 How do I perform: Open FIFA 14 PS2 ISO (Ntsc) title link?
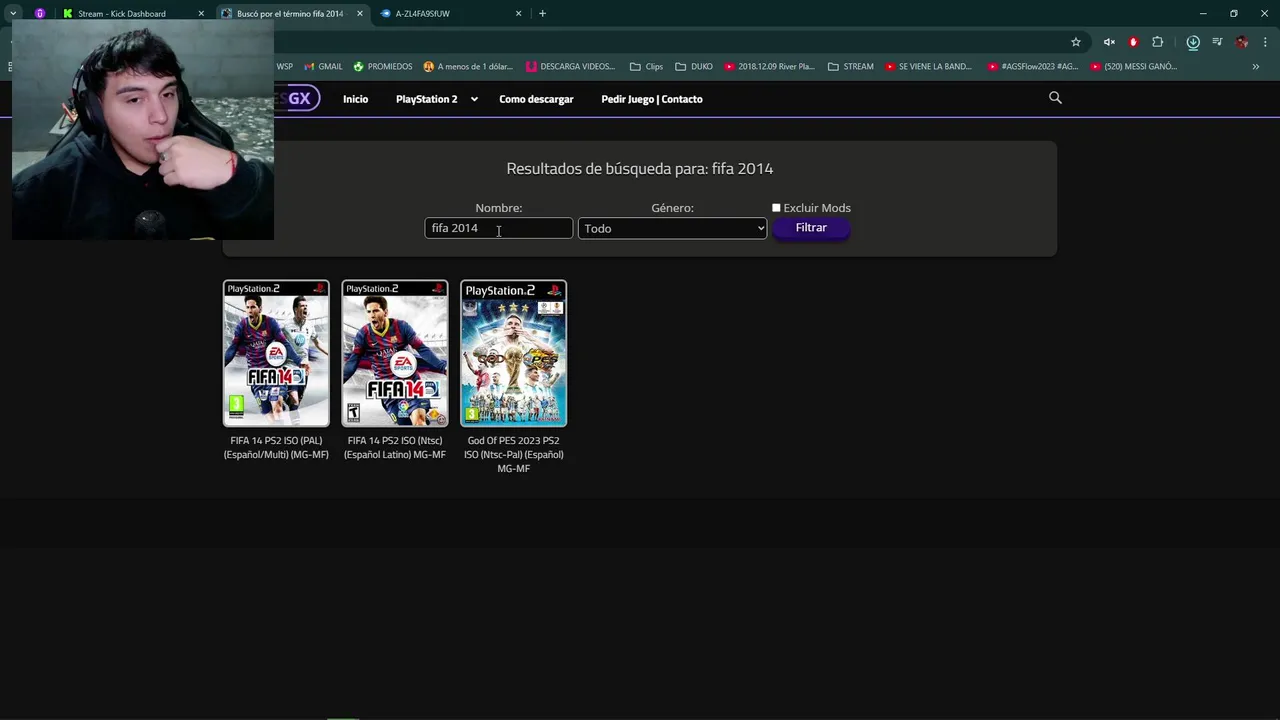pos(395,447)
